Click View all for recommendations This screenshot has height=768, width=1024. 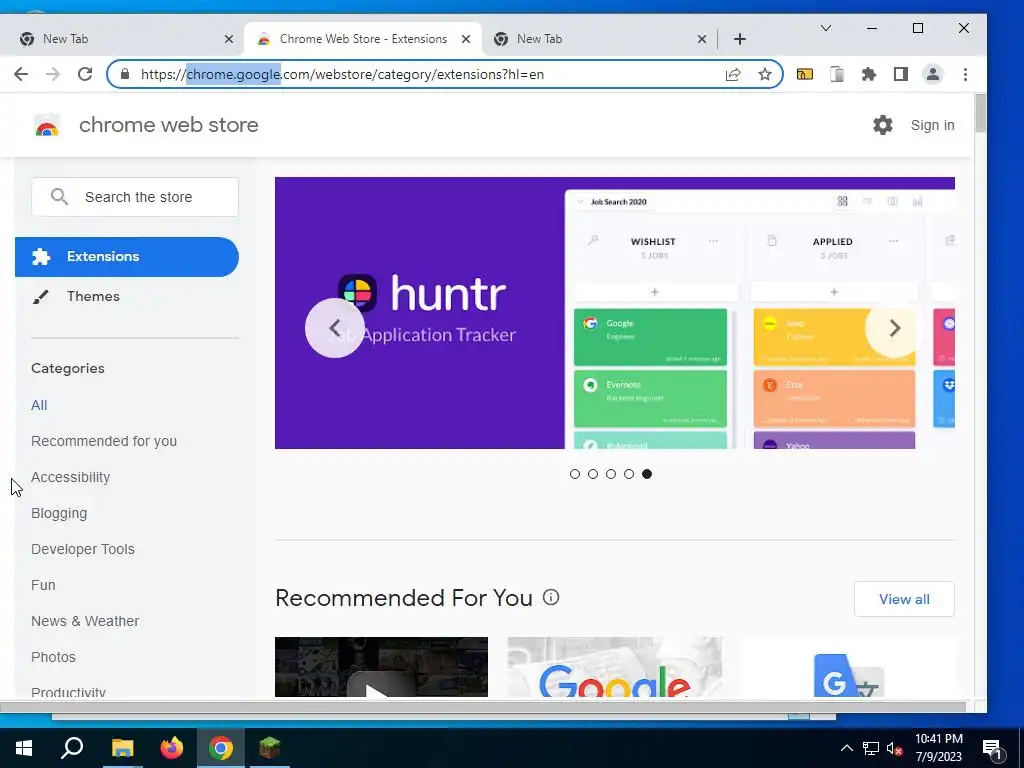[904, 599]
